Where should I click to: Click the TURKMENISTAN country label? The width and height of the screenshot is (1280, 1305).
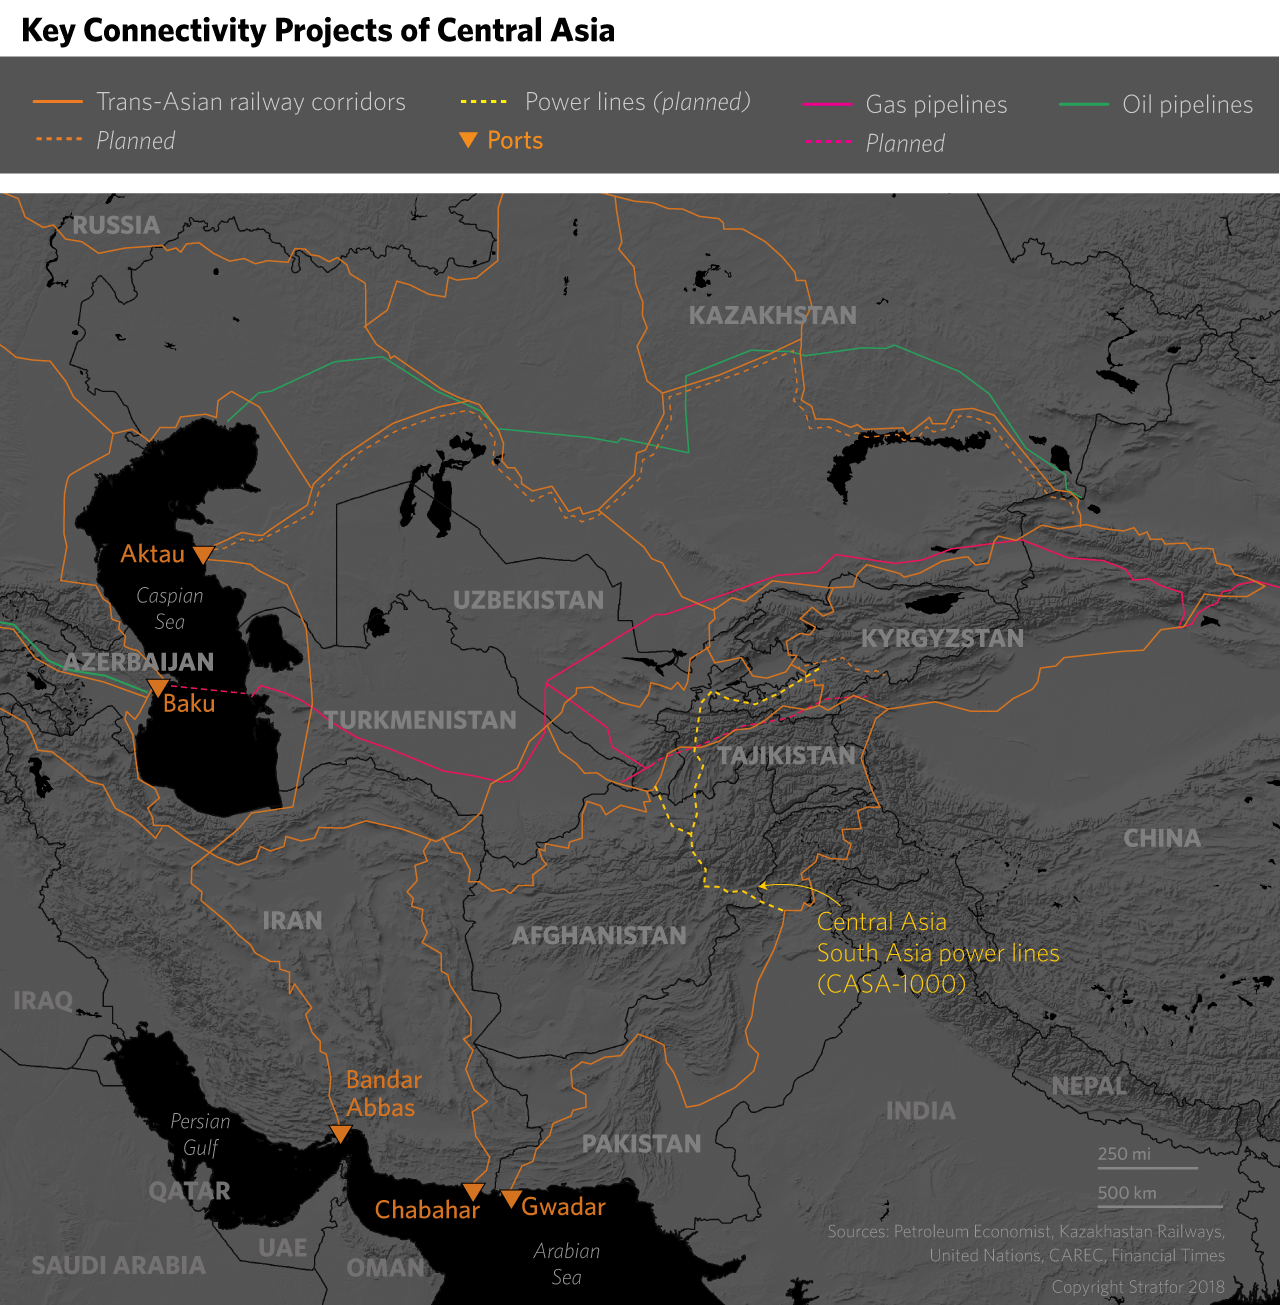click(x=420, y=720)
